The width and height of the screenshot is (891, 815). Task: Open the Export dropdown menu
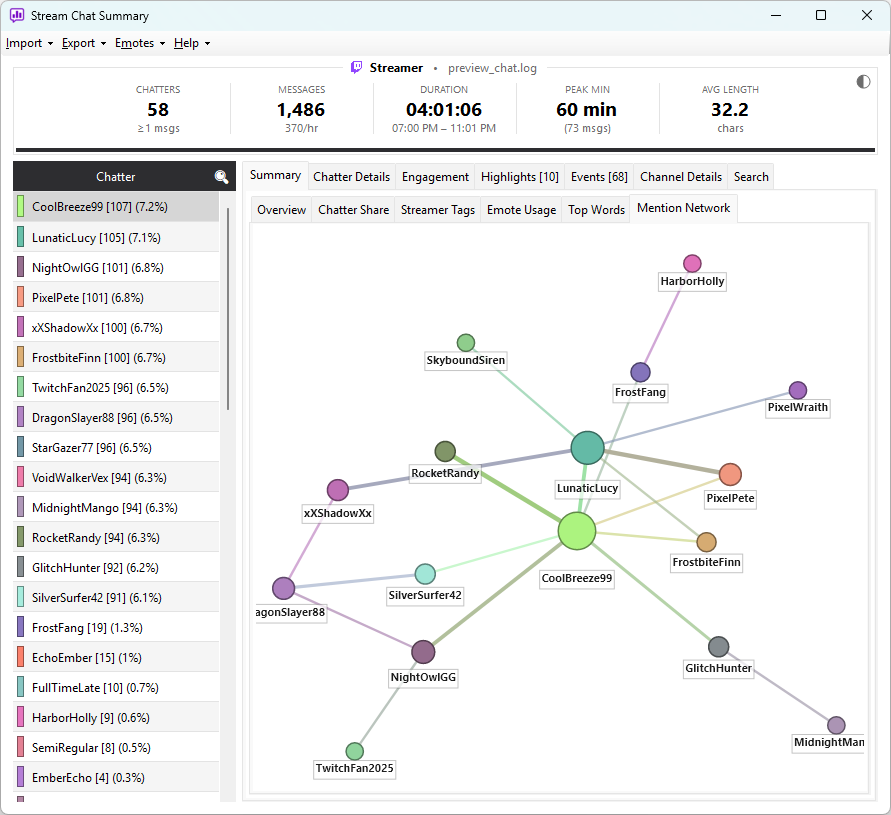[x=84, y=43]
